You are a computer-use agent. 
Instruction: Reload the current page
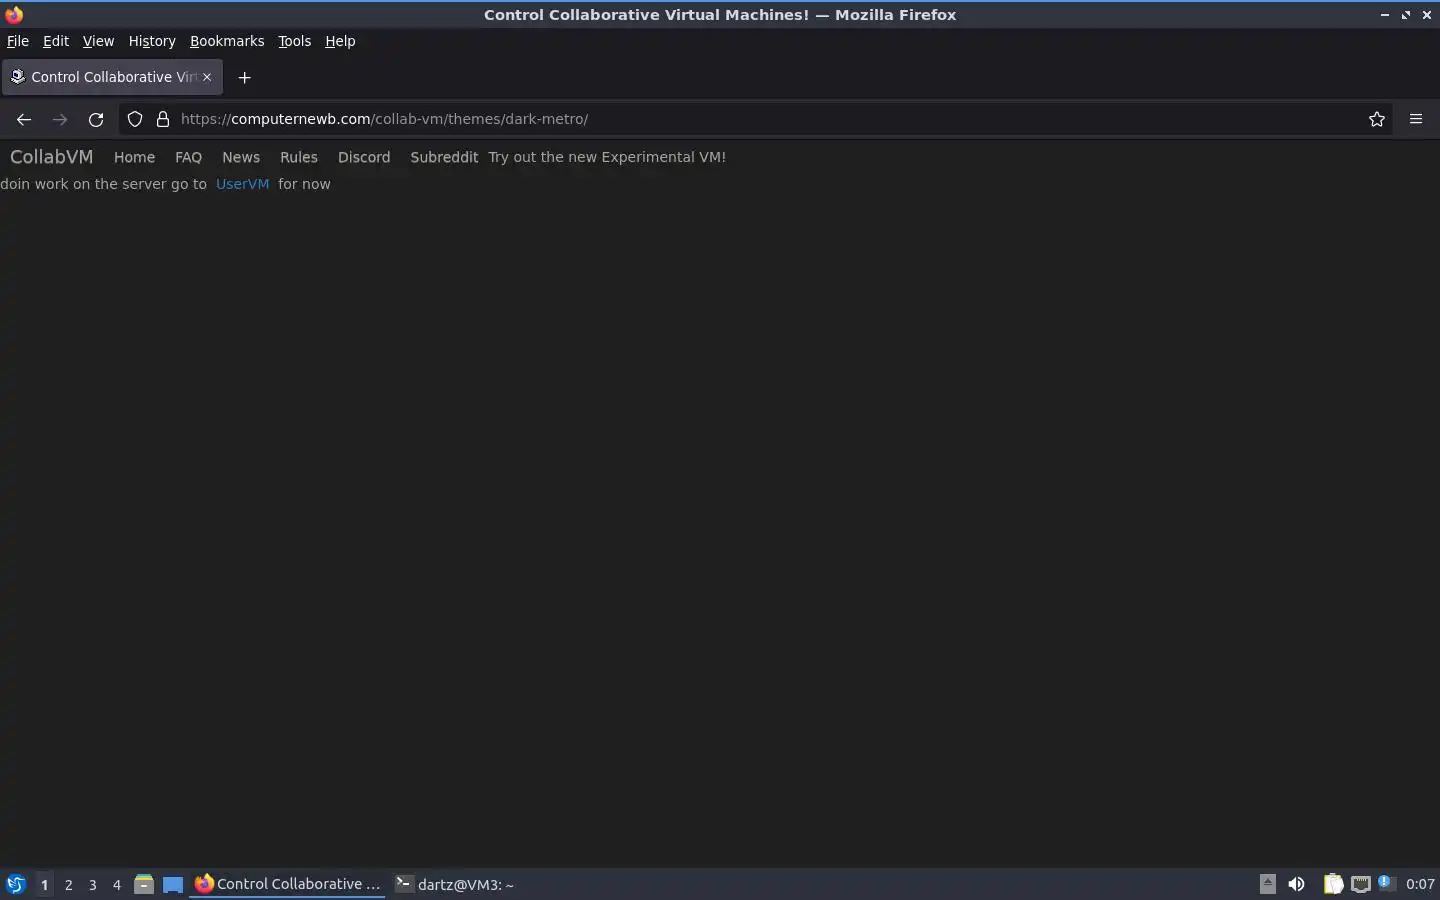point(96,119)
